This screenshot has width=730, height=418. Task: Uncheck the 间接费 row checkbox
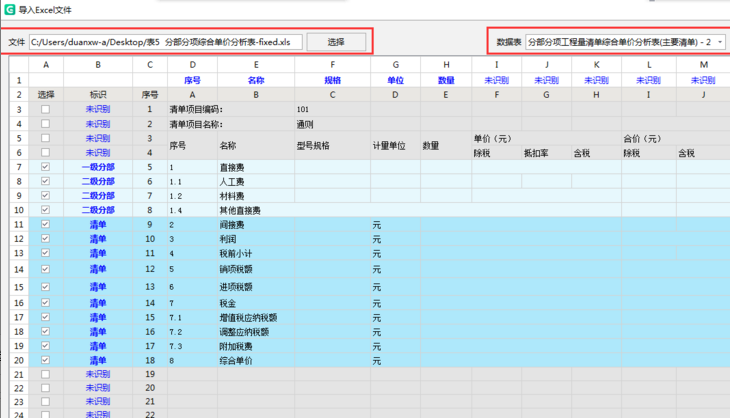point(45,224)
